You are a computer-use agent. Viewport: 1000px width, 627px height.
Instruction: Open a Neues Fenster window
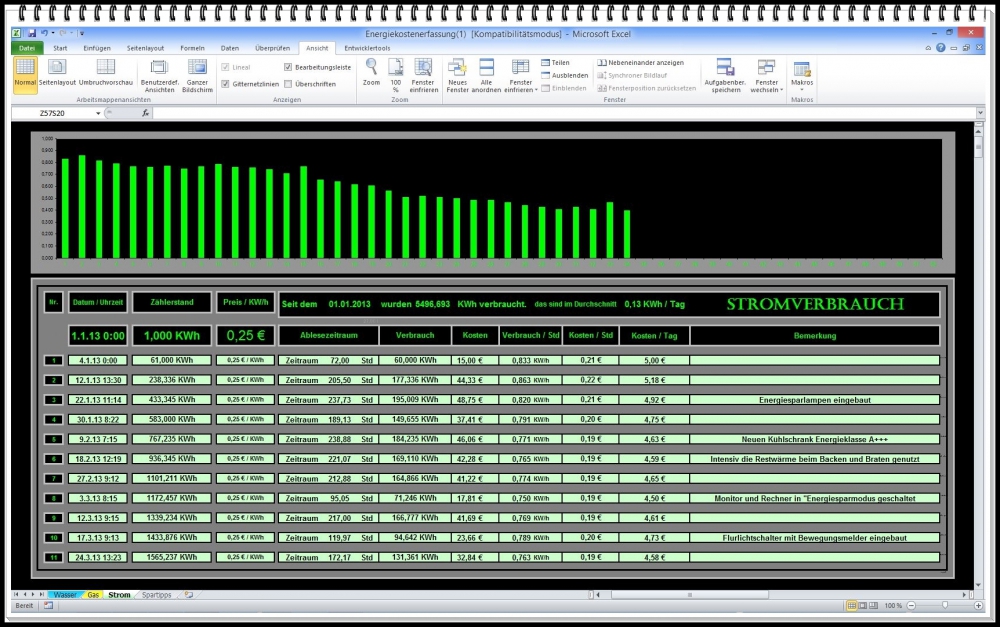point(457,72)
